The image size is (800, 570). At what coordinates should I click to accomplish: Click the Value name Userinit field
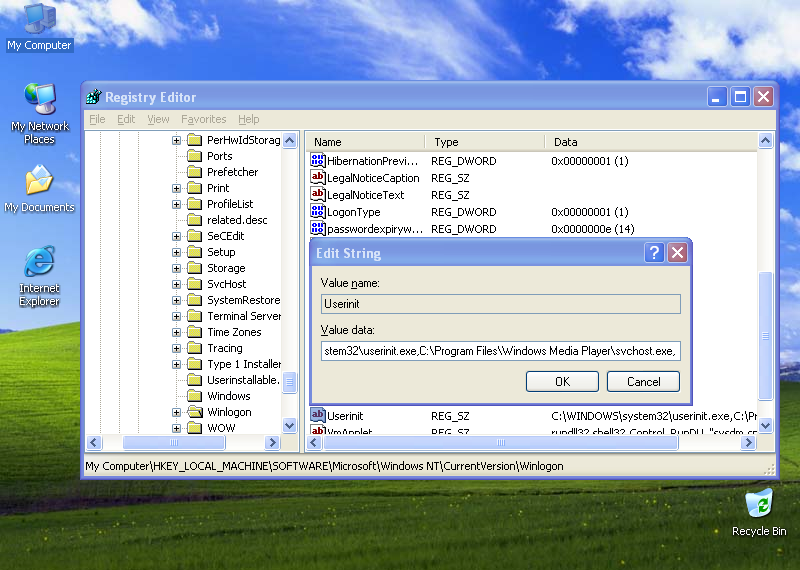[x=501, y=304]
